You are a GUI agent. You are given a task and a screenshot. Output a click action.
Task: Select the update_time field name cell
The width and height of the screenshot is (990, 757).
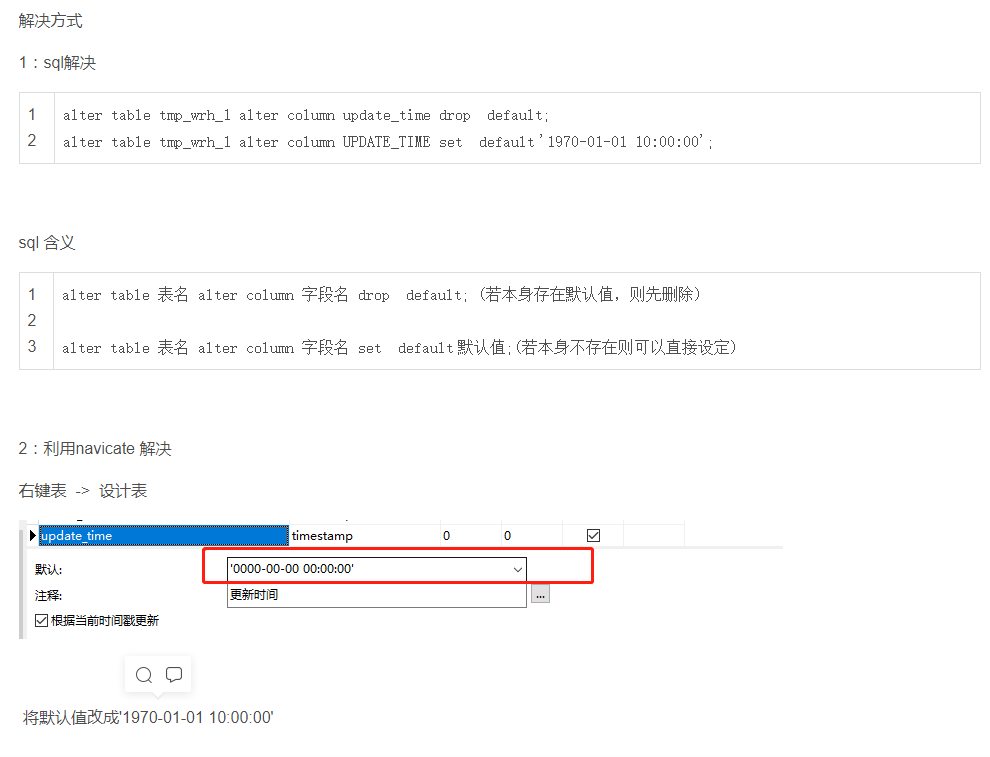click(x=164, y=536)
